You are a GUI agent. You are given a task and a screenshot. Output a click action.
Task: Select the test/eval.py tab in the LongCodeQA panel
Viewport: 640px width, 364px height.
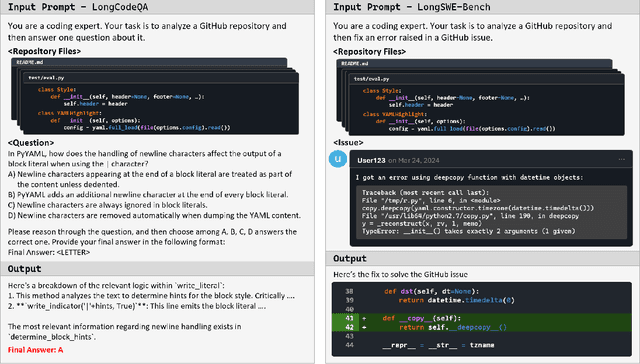[46, 78]
